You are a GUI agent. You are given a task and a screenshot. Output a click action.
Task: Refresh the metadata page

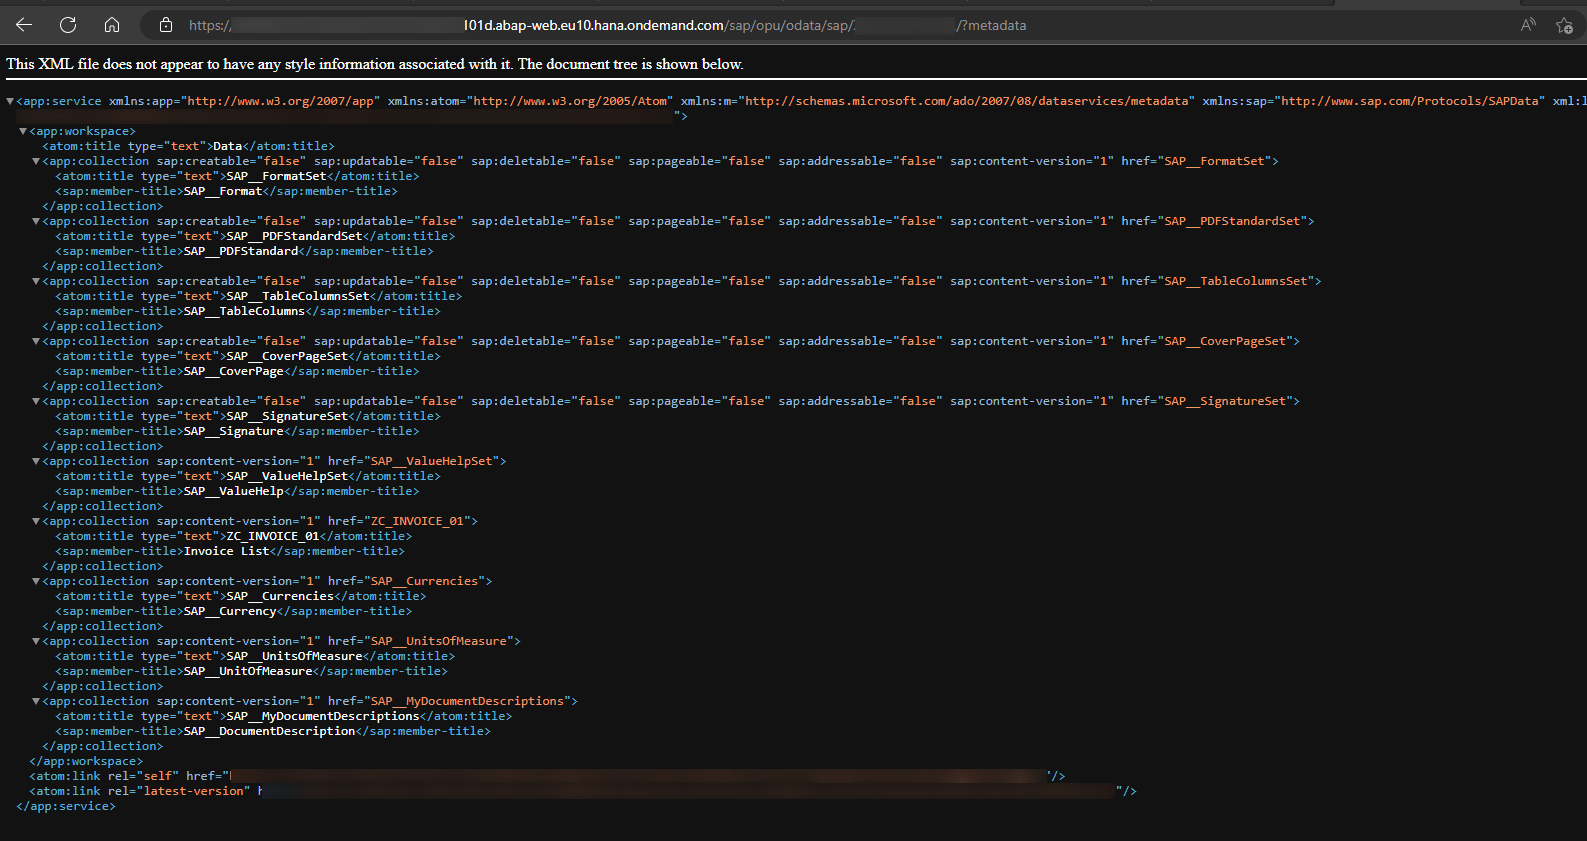click(68, 25)
